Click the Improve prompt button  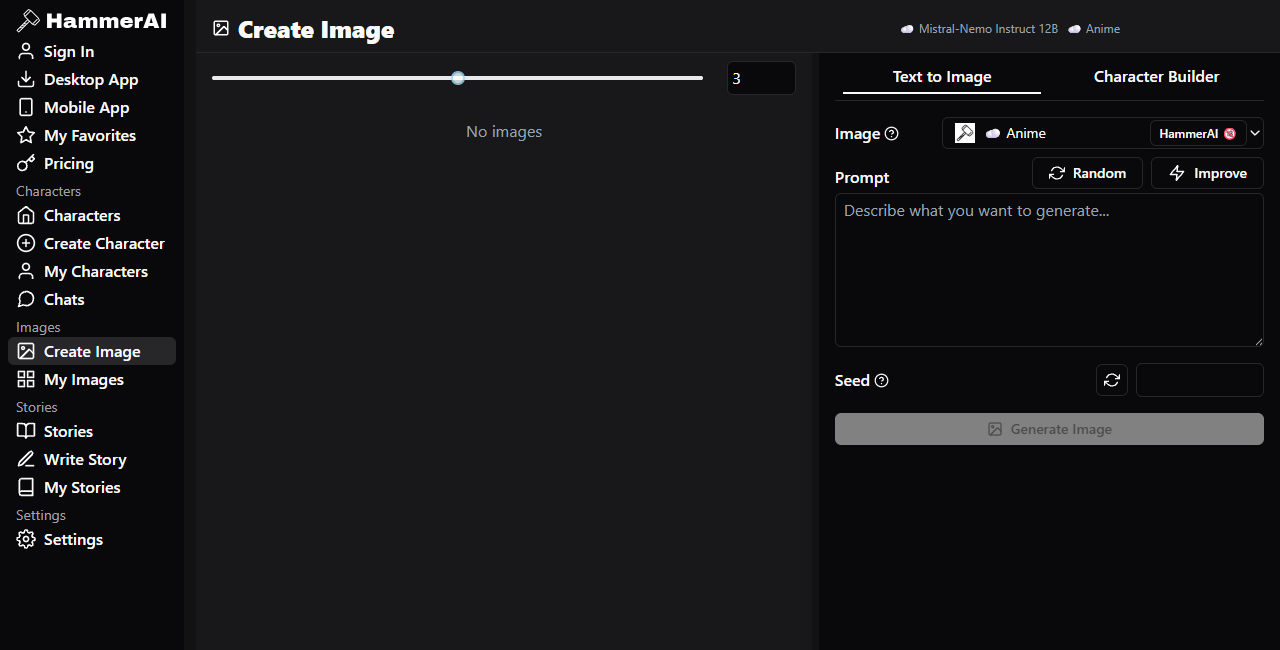1207,173
